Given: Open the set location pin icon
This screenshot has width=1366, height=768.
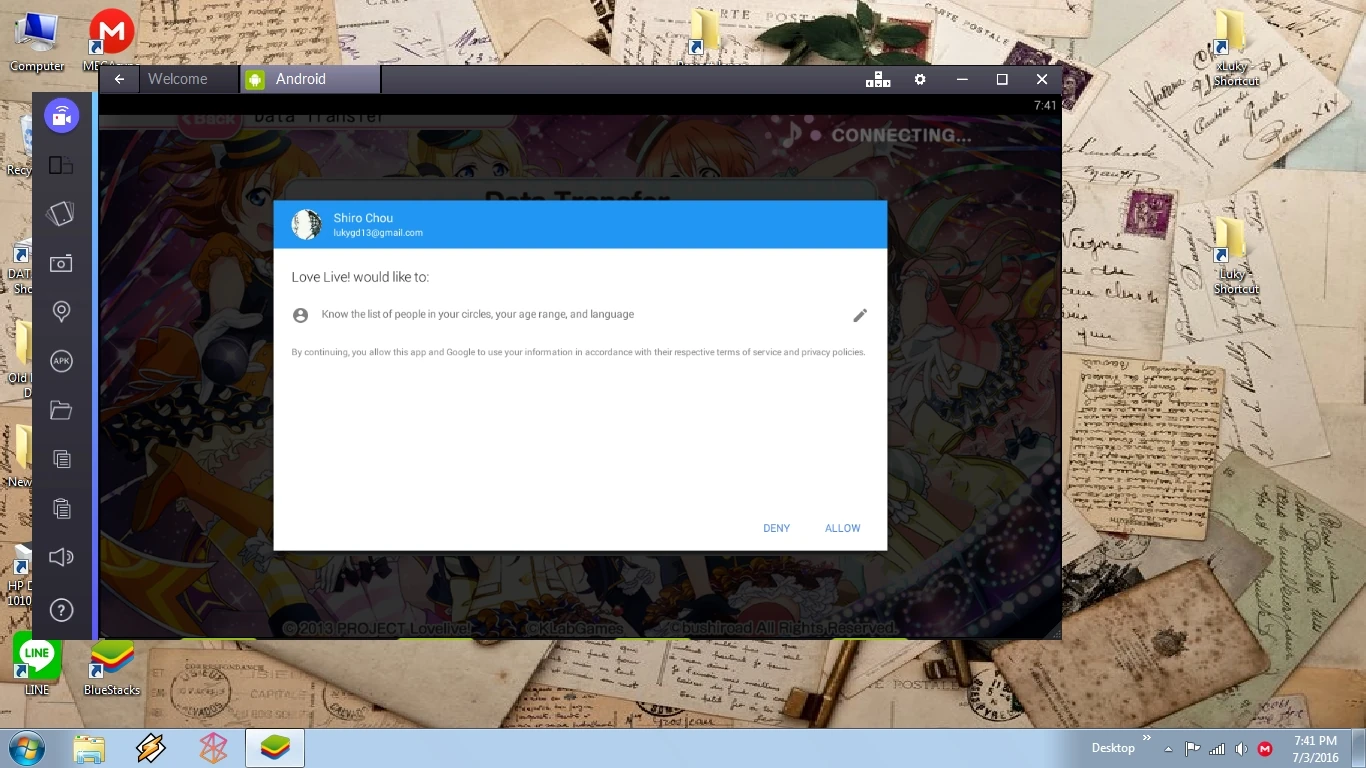Looking at the screenshot, I should tap(61, 312).
